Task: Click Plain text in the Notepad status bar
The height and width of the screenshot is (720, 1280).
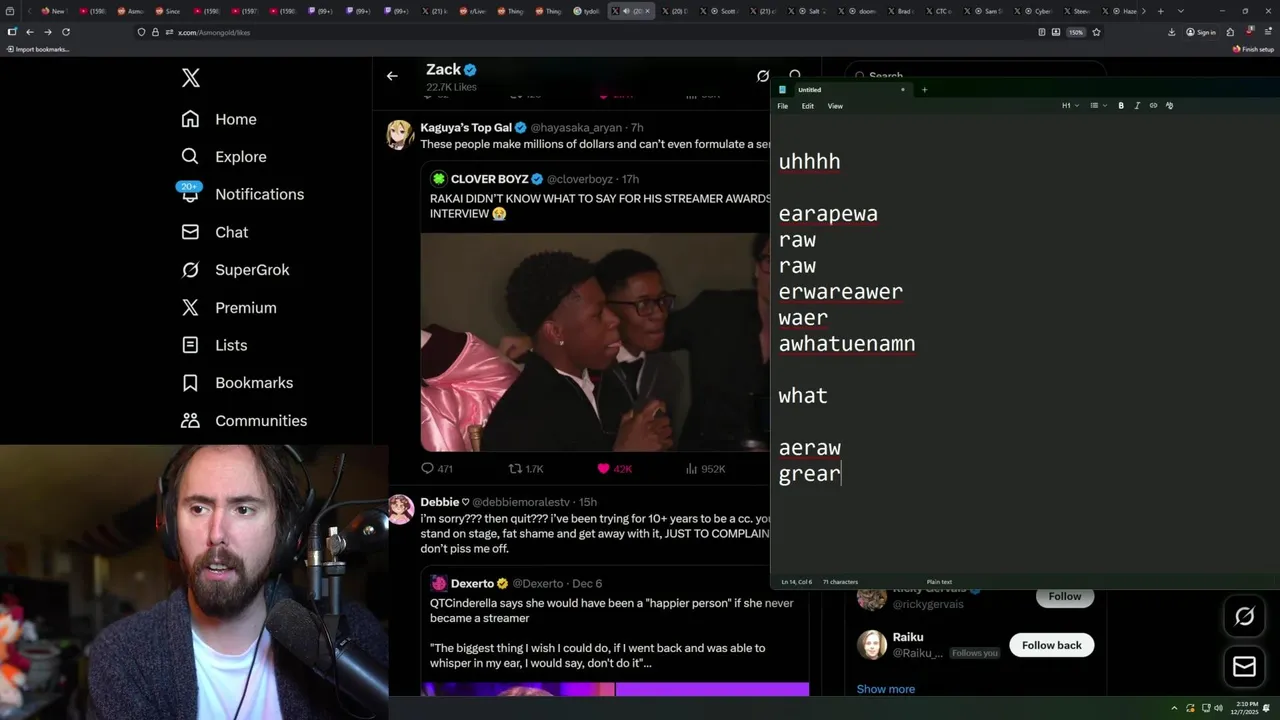Action: tap(939, 582)
